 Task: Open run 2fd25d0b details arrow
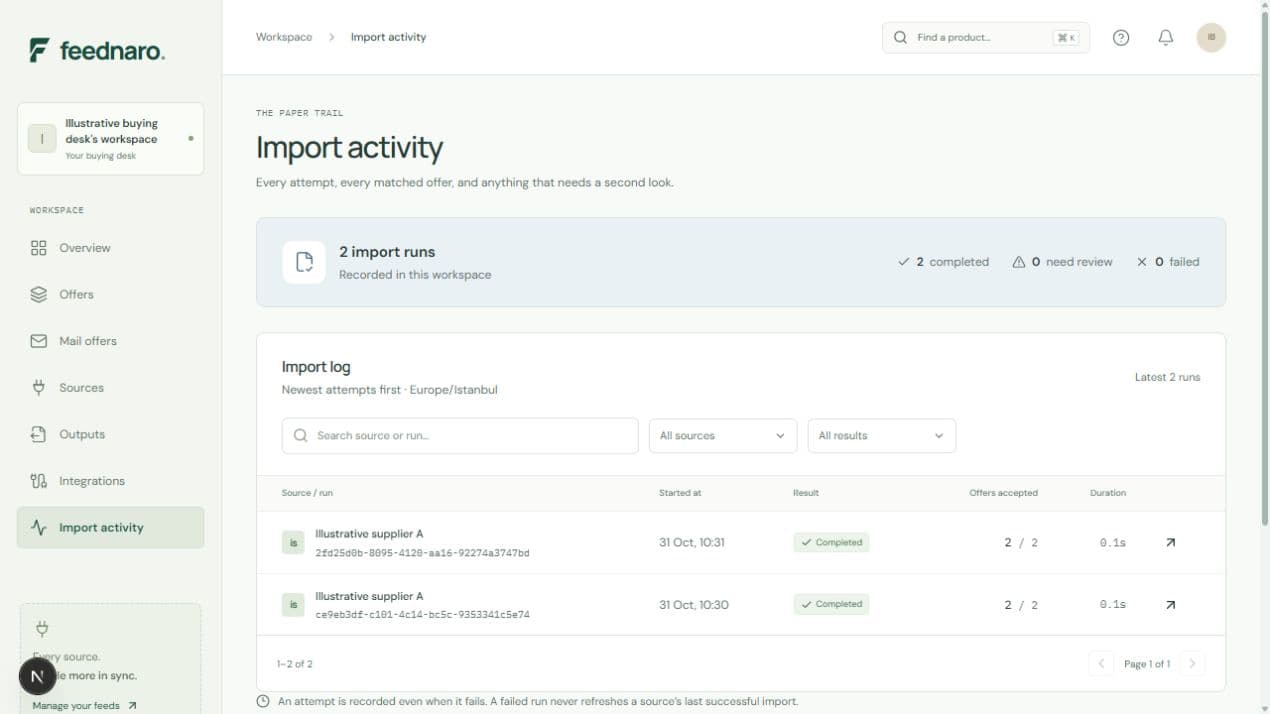click(1171, 543)
